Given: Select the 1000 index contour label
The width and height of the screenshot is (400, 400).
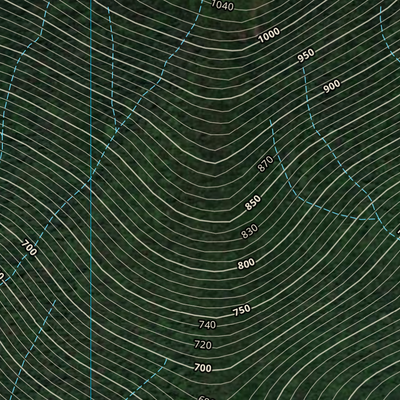Looking at the screenshot, I should 269,35.
